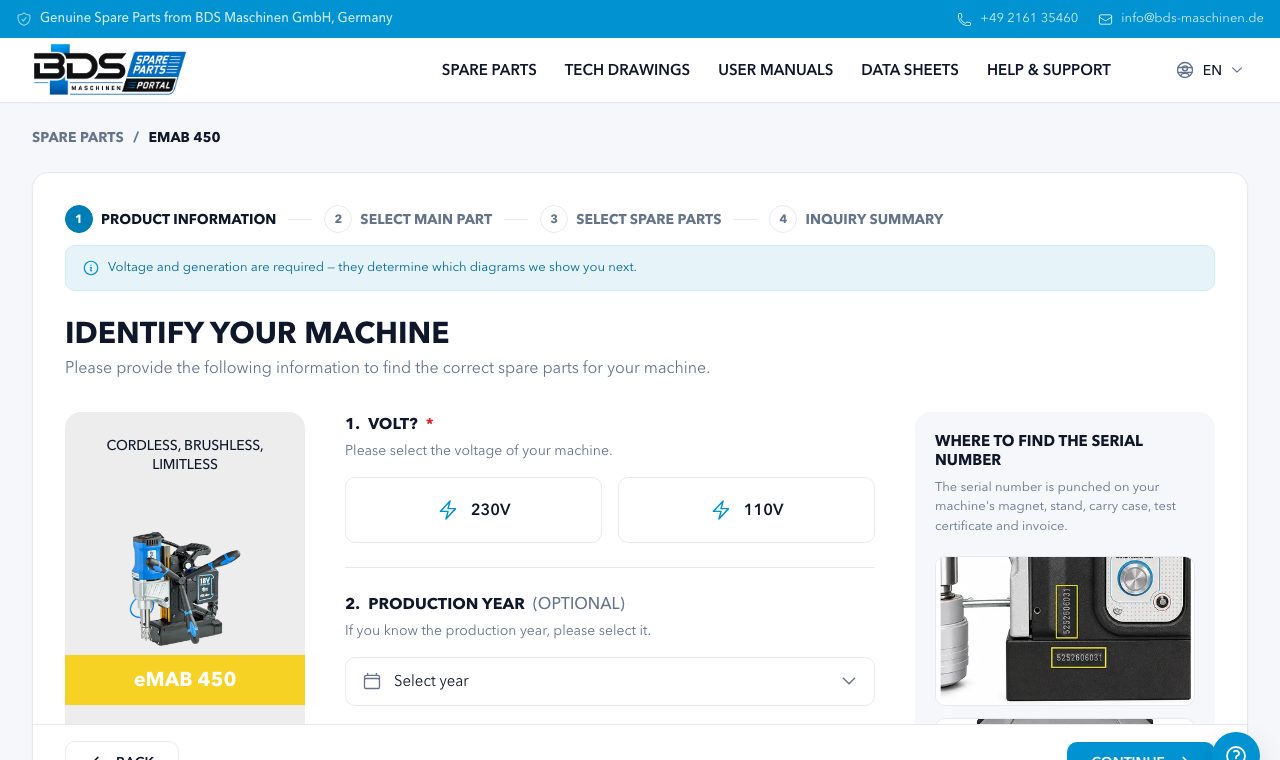Screen dimensions: 1280x760
Task: Click the '(OPTIONAL)' label text
Action: coord(579,604)
